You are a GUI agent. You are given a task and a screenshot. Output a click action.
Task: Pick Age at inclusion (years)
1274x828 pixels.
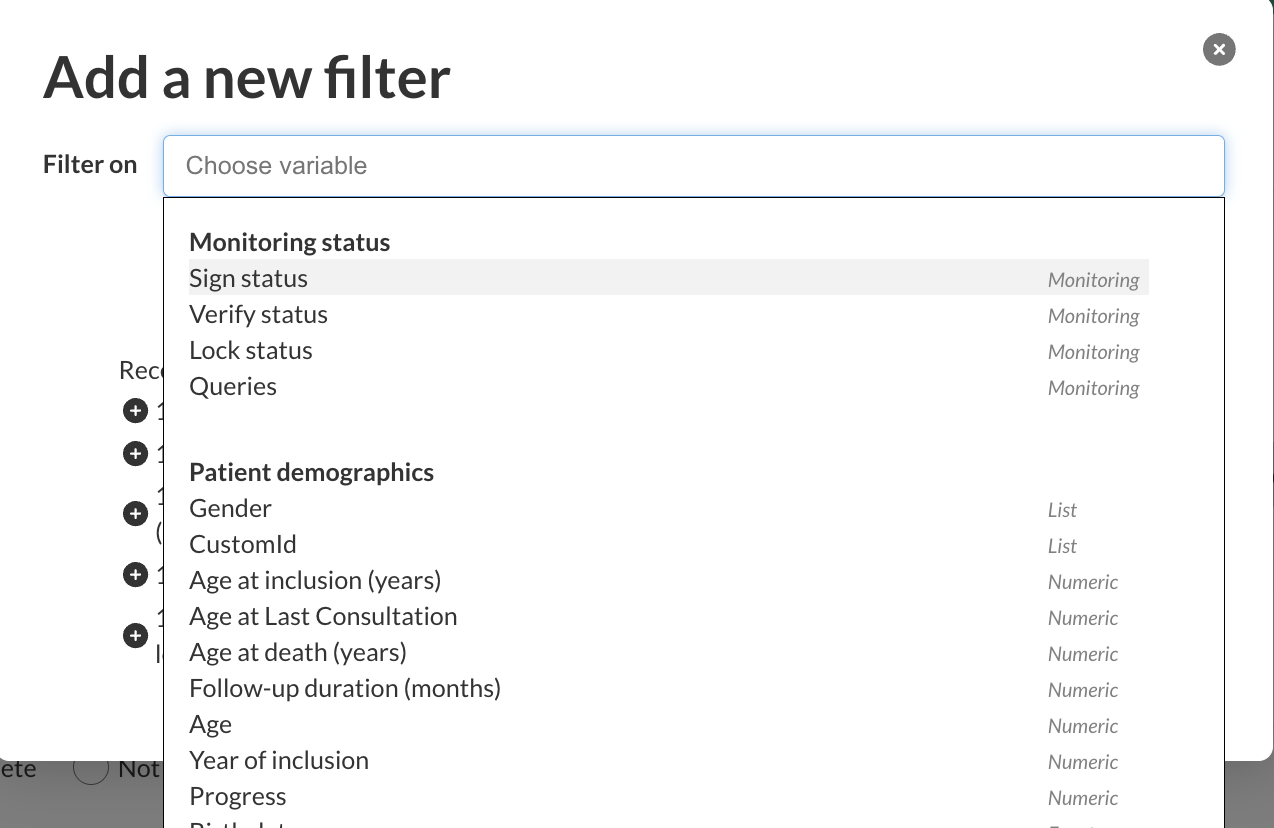(315, 580)
